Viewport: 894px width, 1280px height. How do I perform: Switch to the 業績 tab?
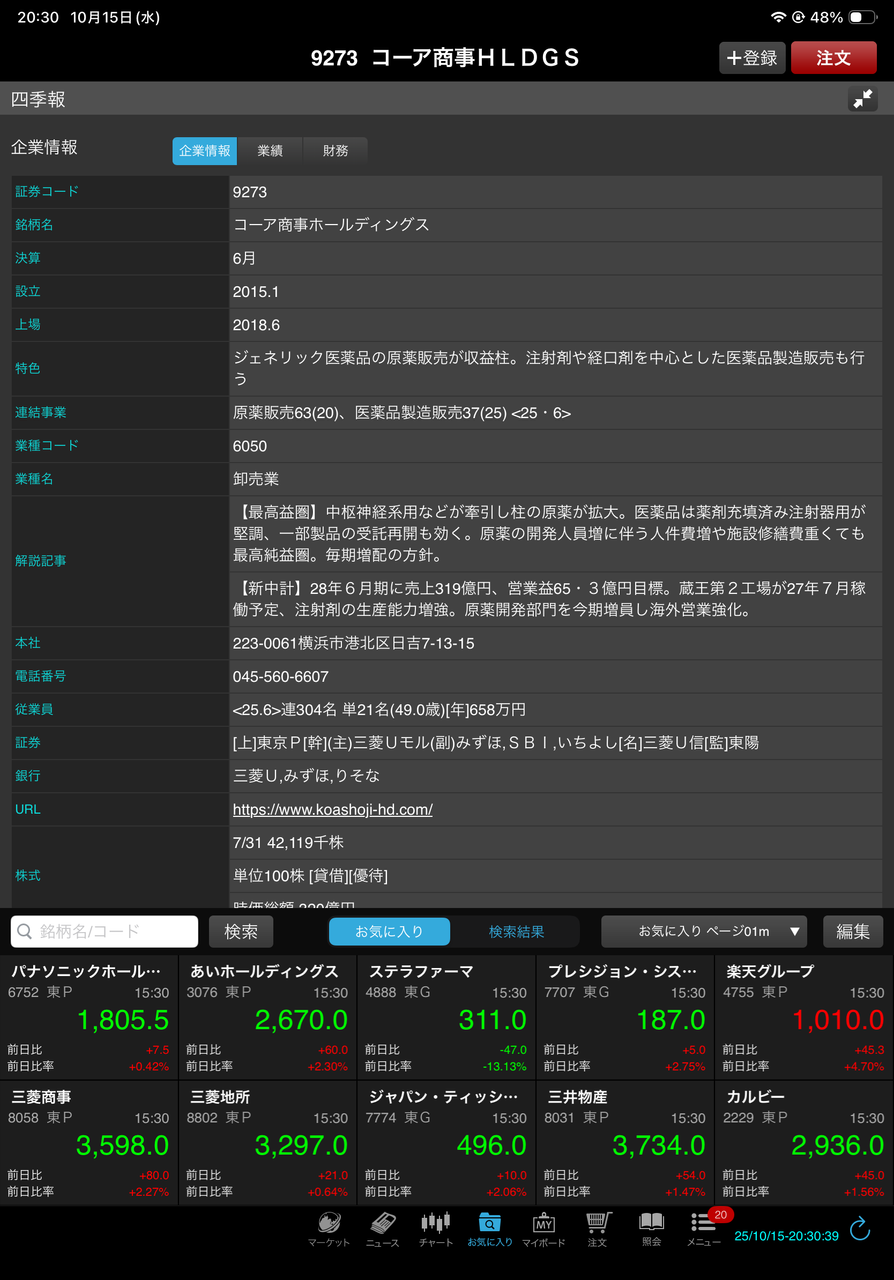click(270, 151)
